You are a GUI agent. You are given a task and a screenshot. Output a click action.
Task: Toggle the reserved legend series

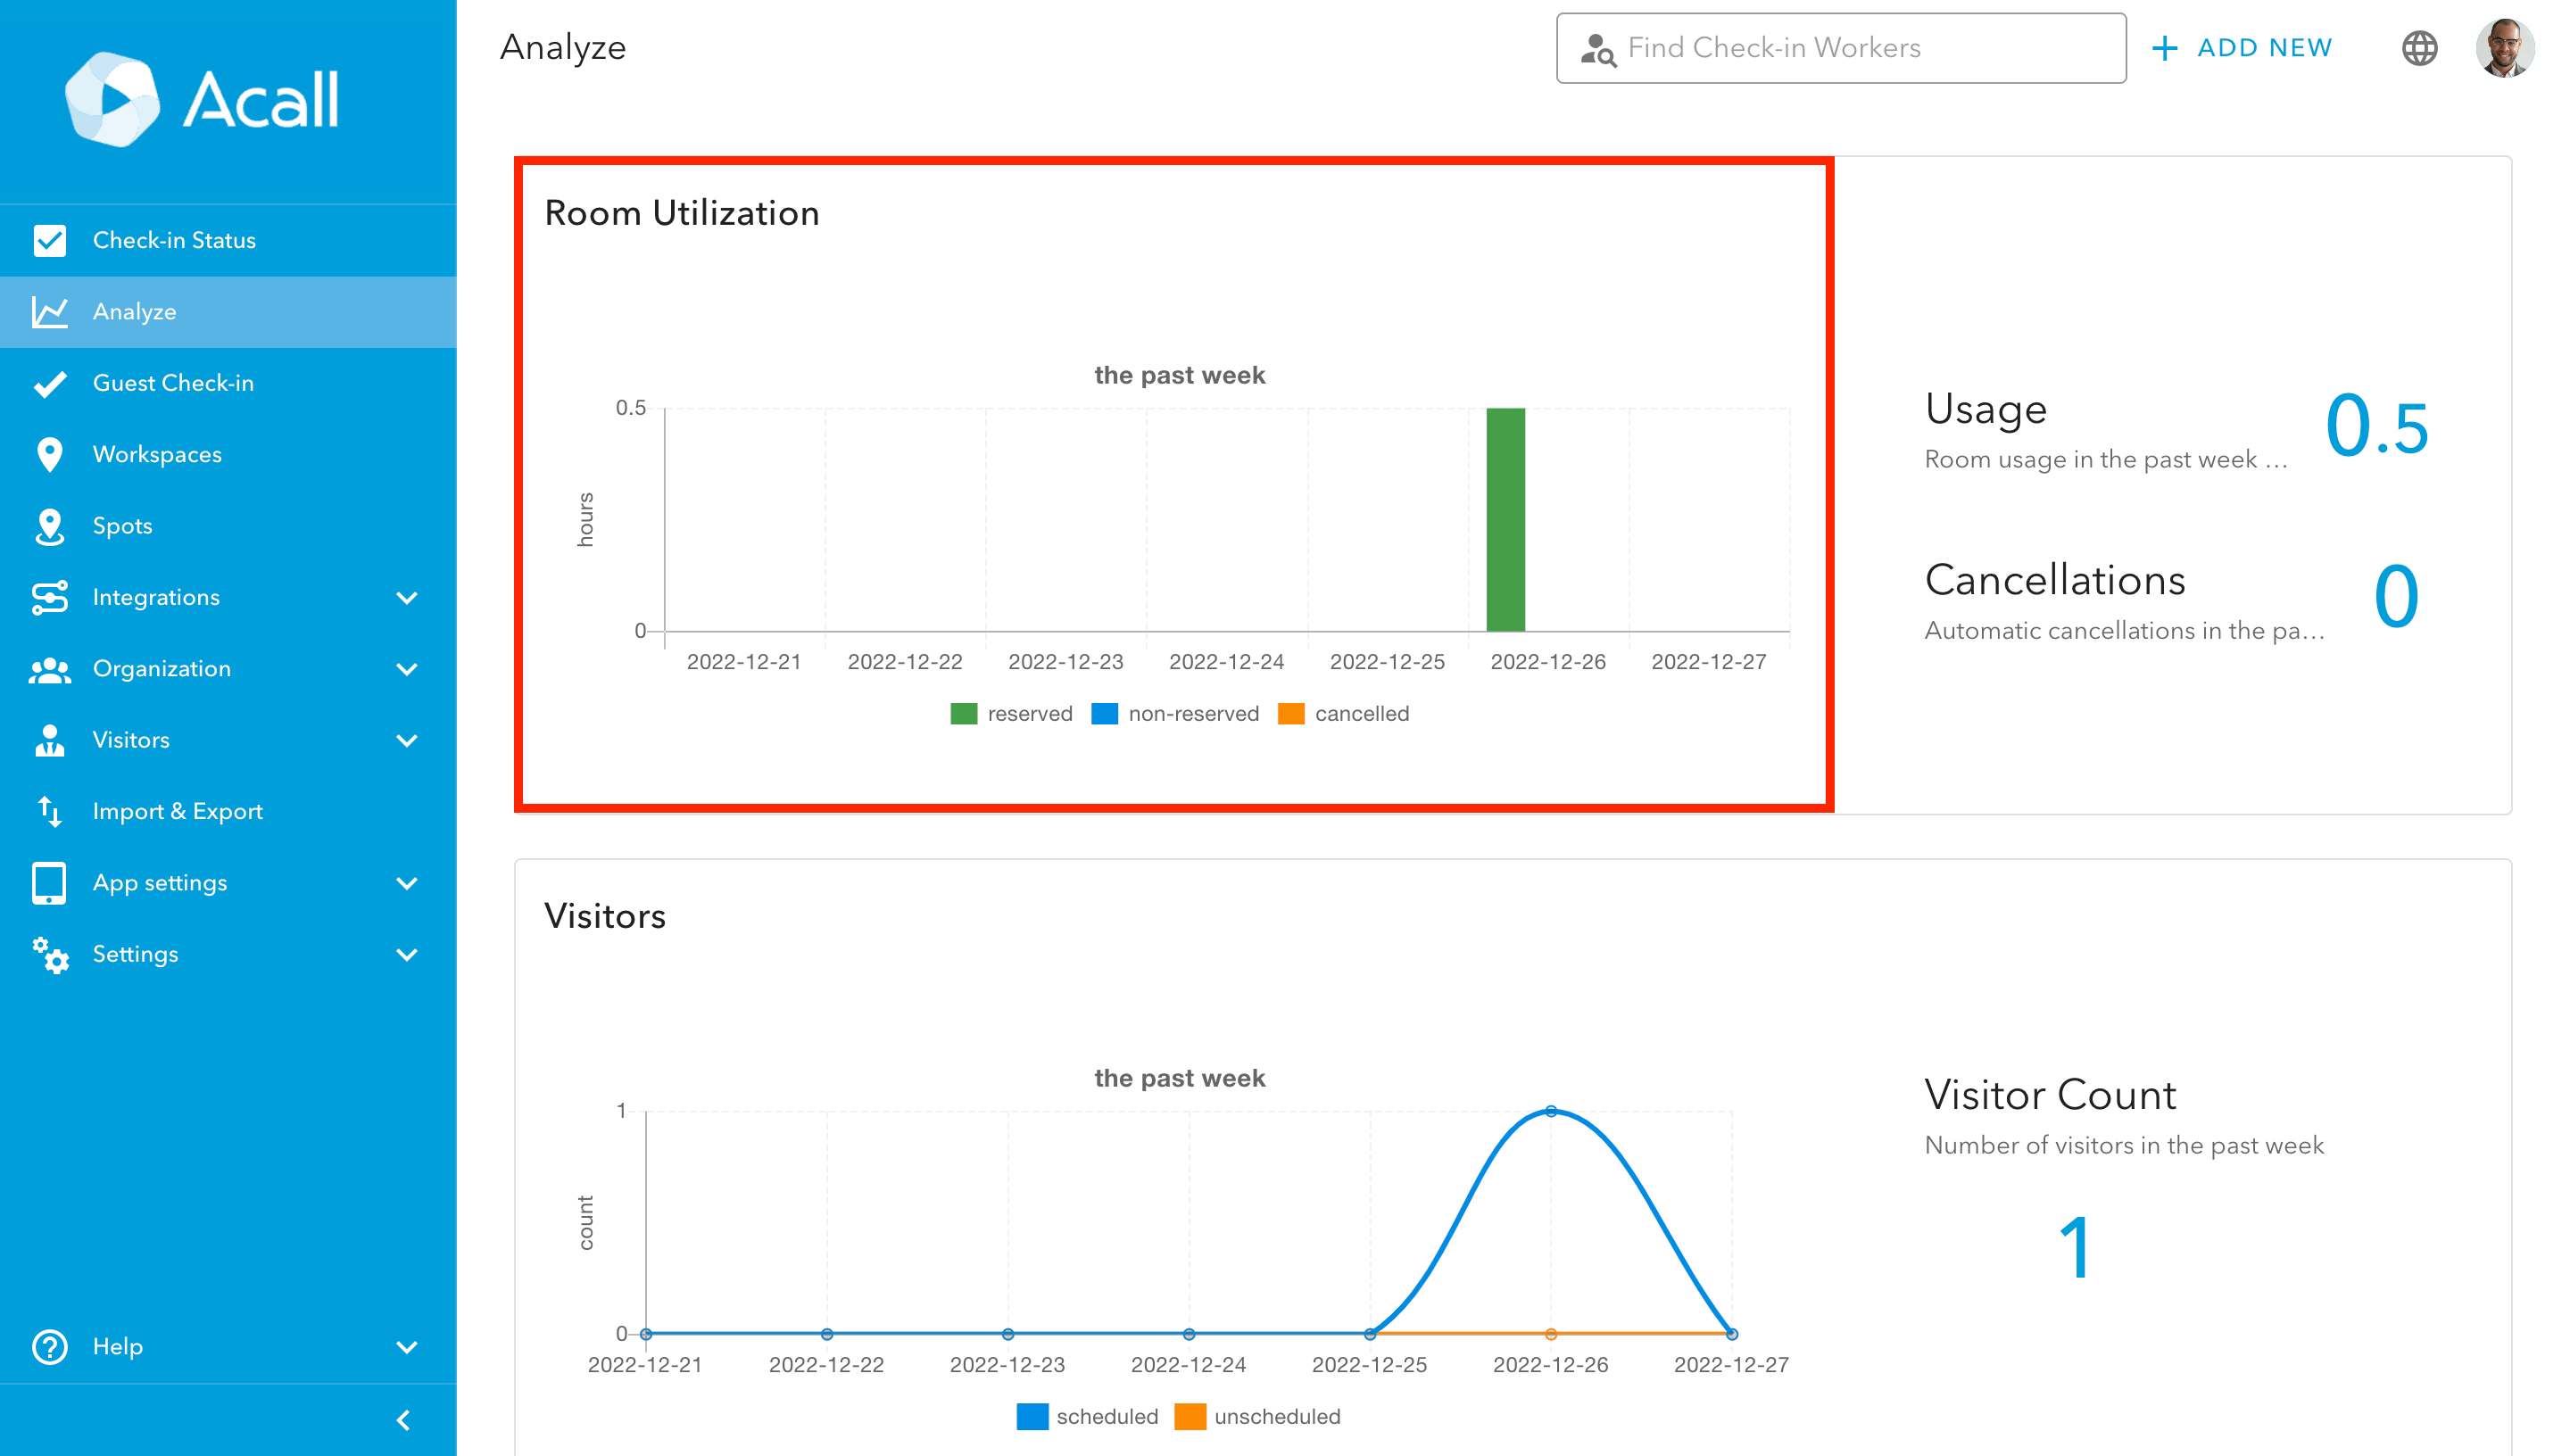pyautogui.click(x=1011, y=714)
